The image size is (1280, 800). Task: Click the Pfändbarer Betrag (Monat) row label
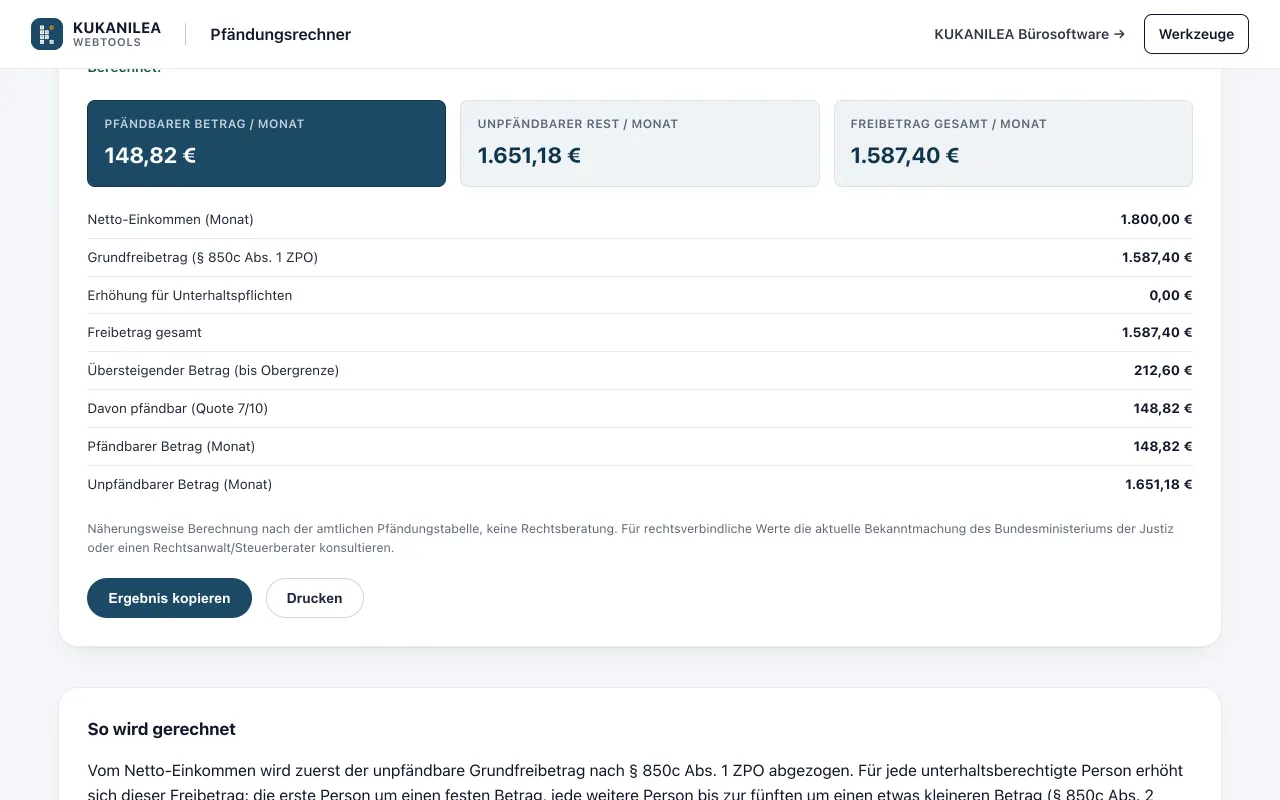click(171, 446)
